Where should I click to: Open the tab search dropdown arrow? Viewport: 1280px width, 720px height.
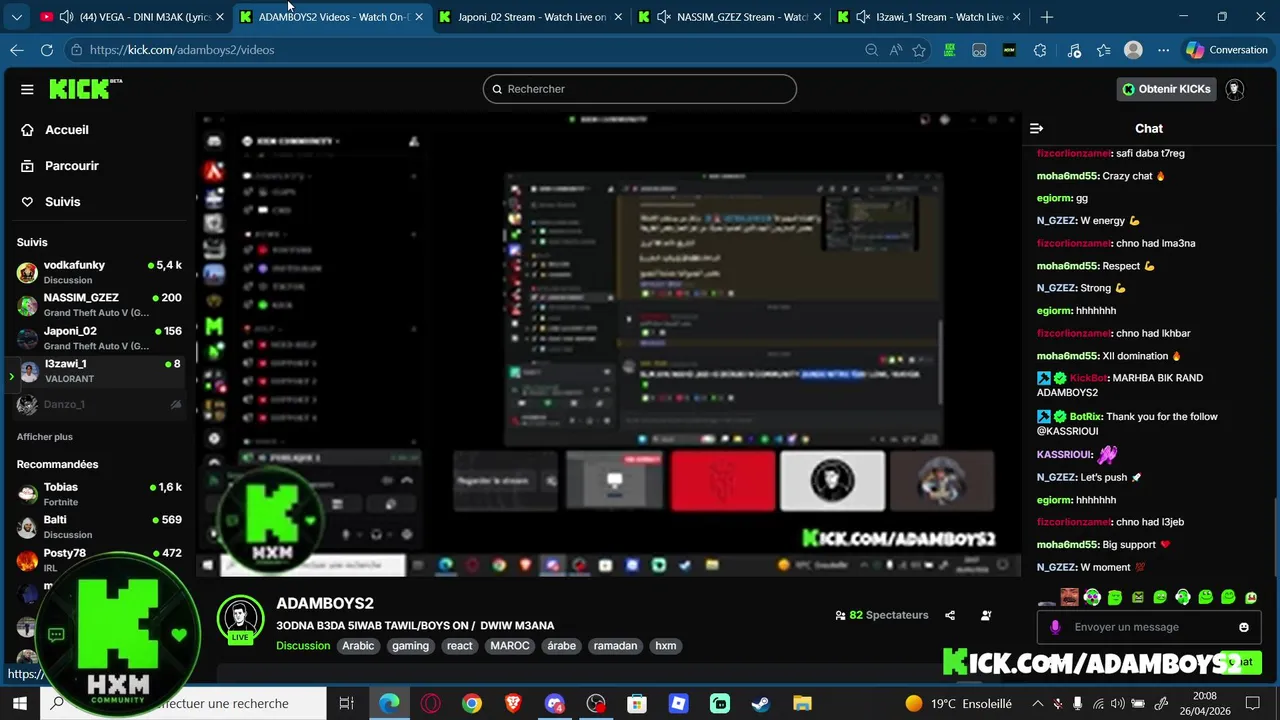(x=16, y=17)
